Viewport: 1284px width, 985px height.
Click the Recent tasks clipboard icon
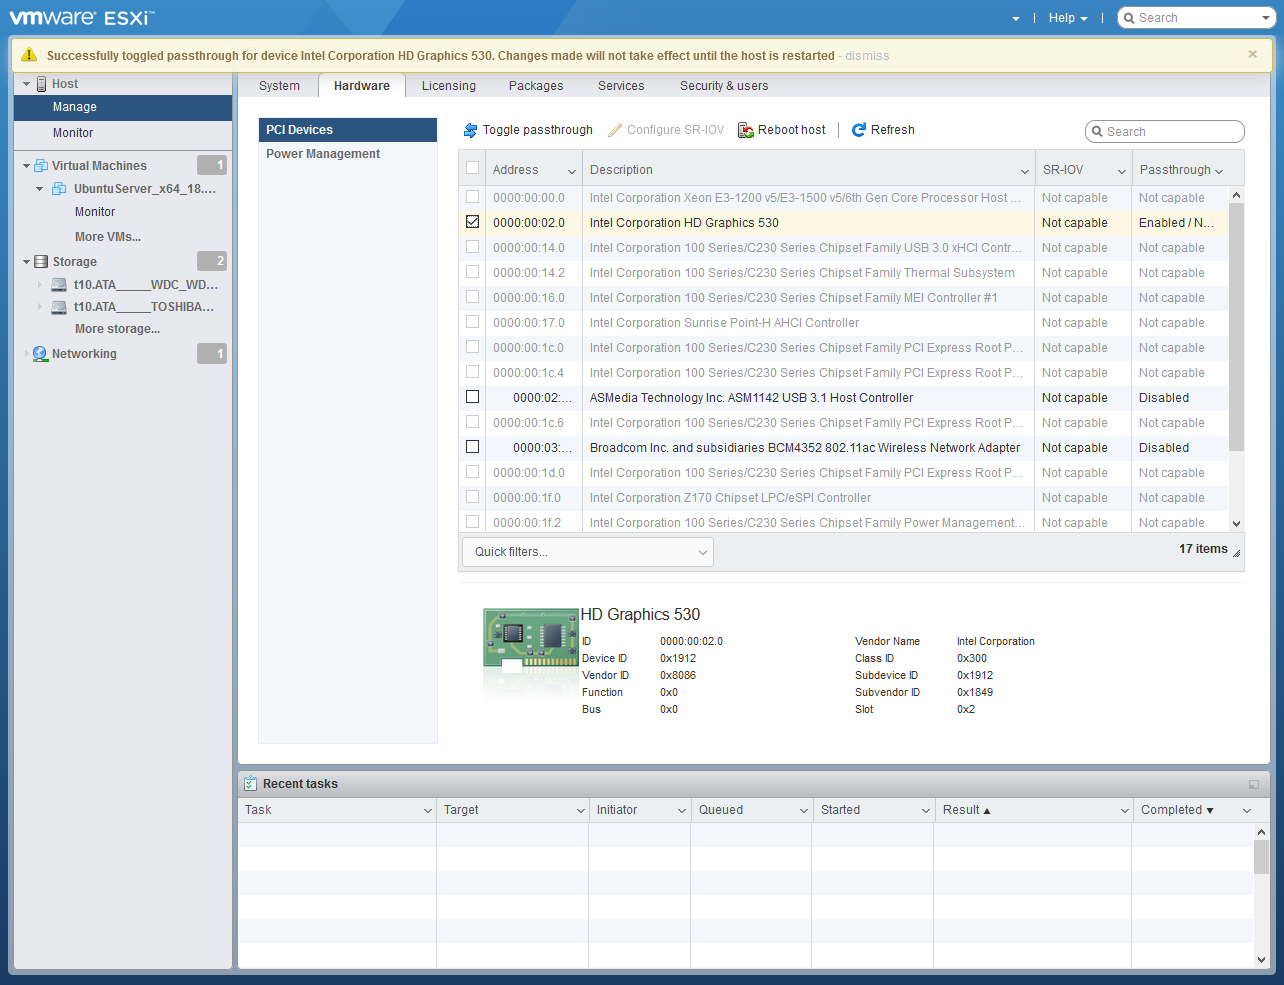250,784
